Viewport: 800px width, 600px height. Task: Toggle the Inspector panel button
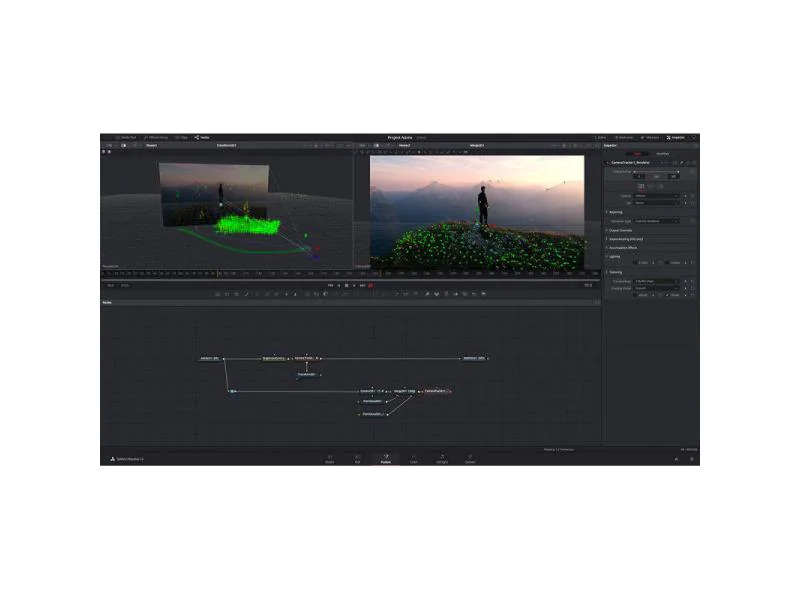tap(676, 137)
